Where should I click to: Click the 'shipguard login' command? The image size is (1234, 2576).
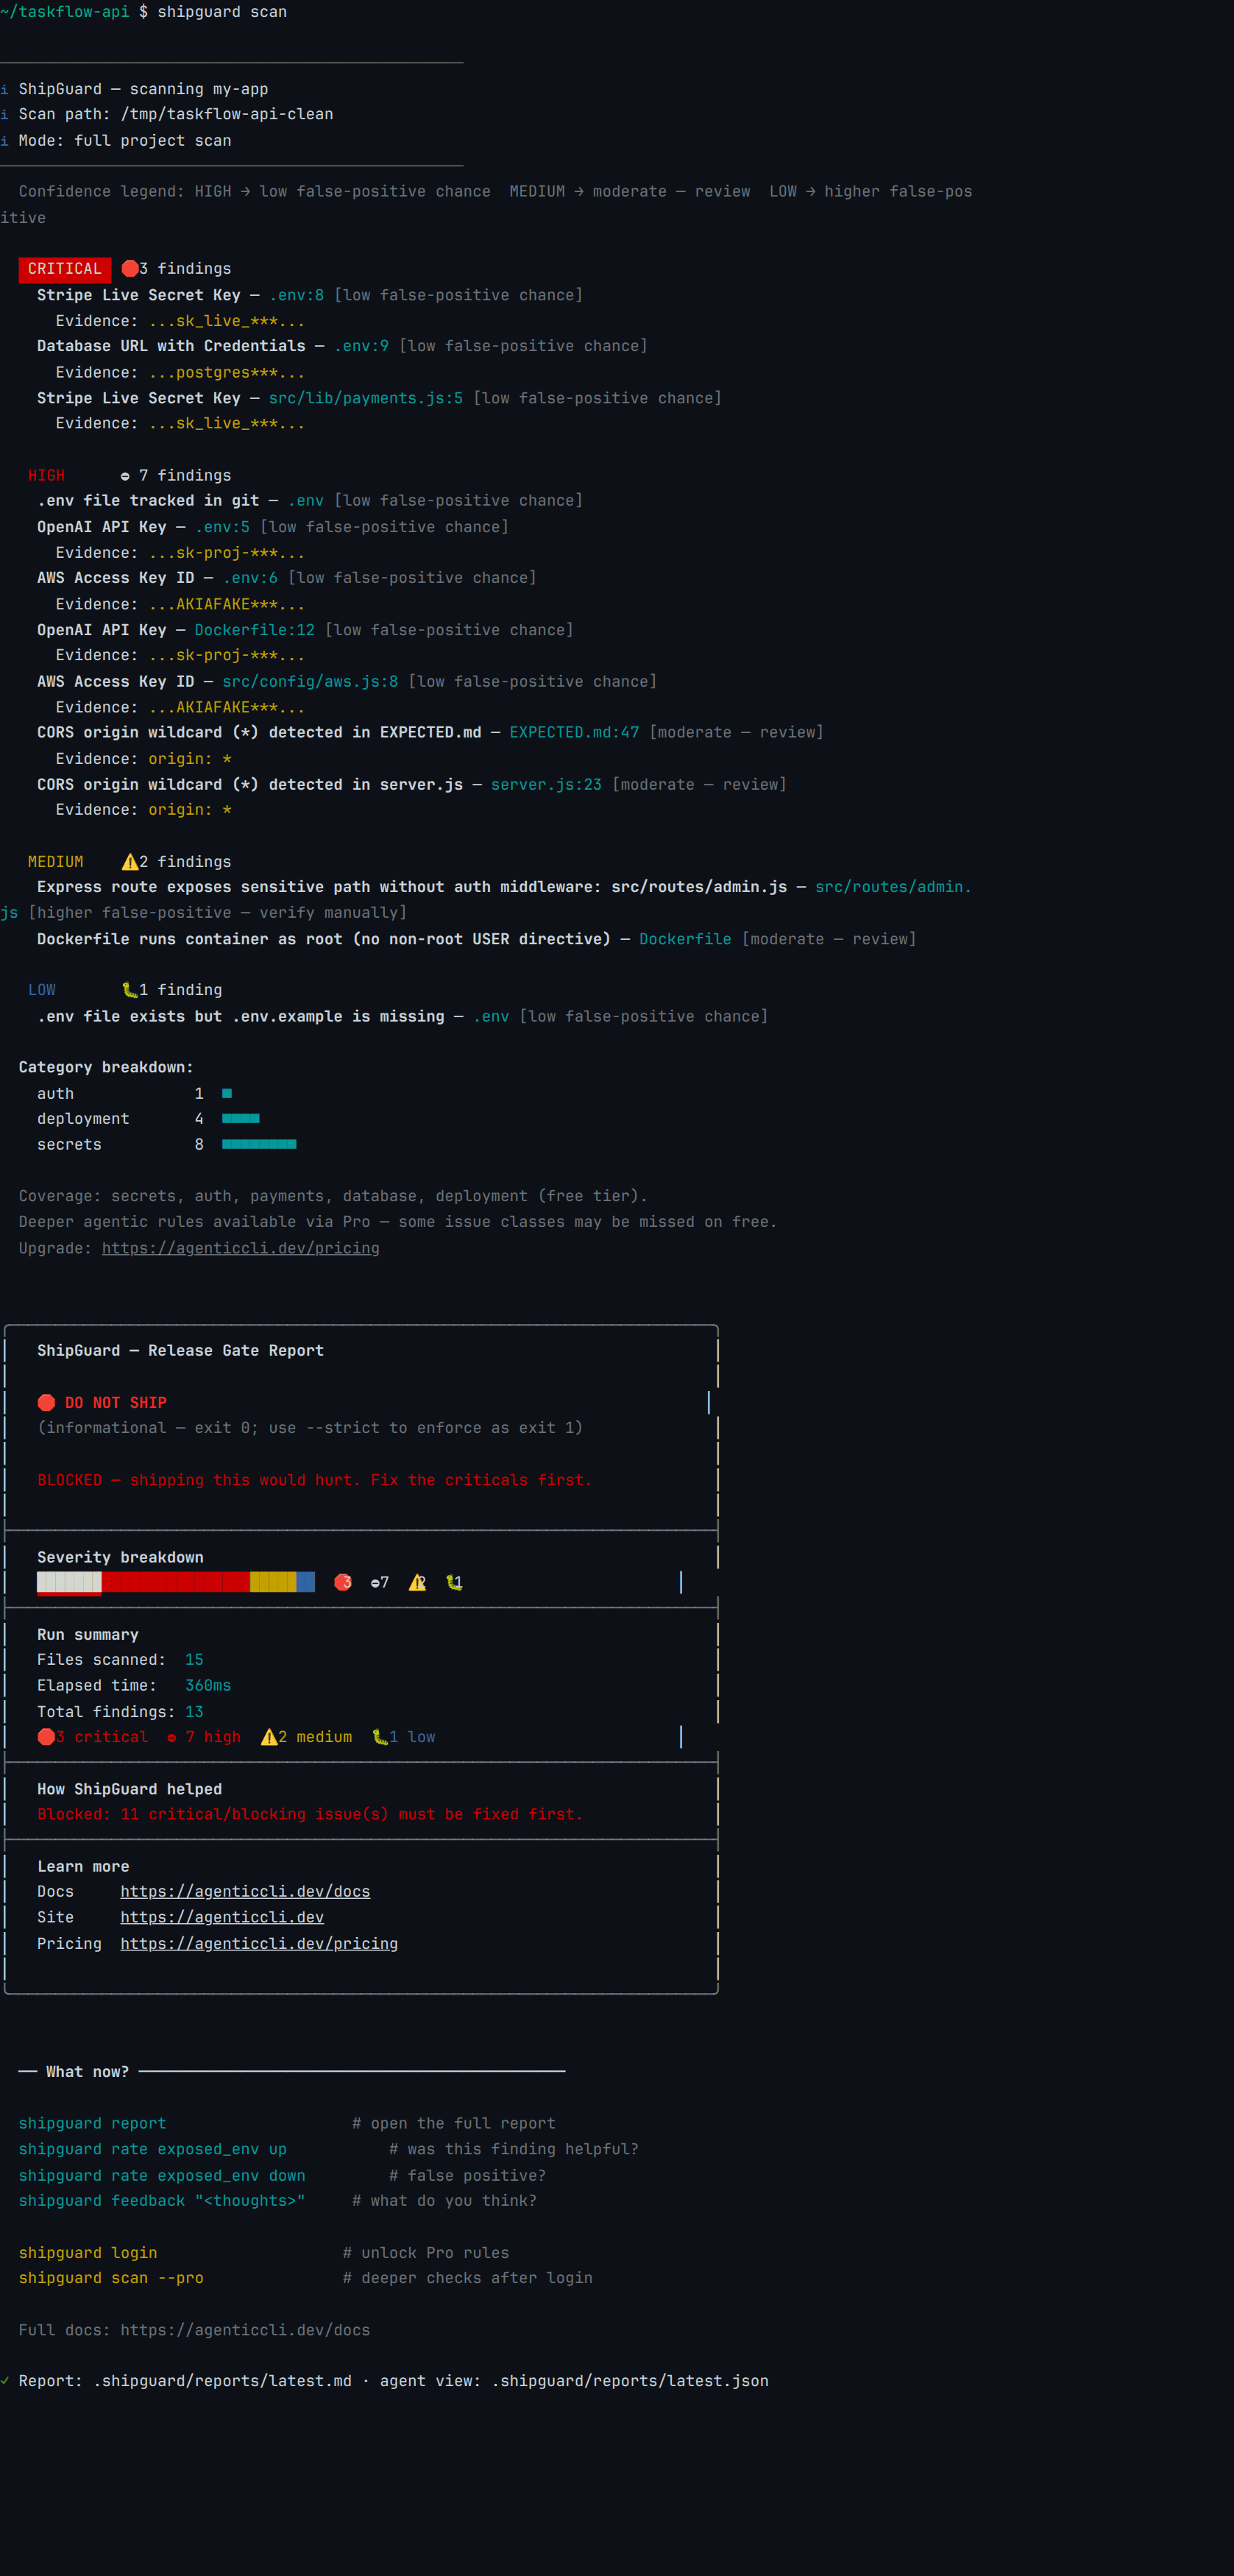click(x=88, y=2252)
